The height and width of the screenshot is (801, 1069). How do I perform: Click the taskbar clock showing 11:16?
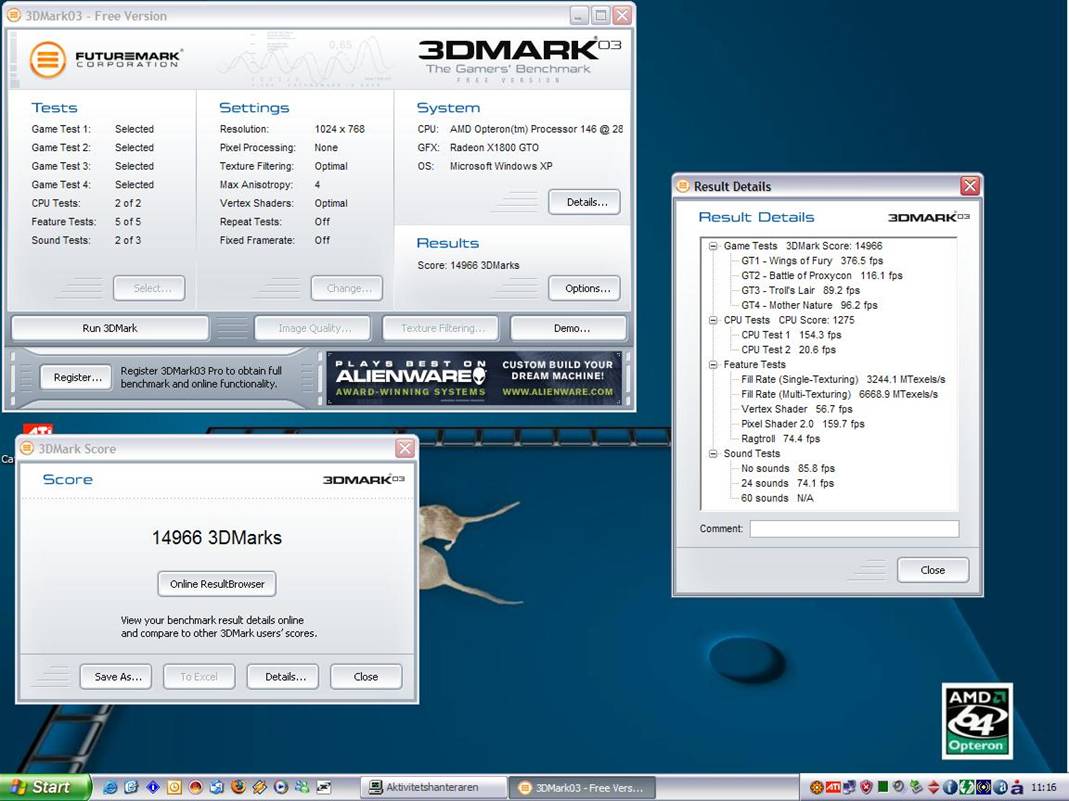pos(1043,787)
